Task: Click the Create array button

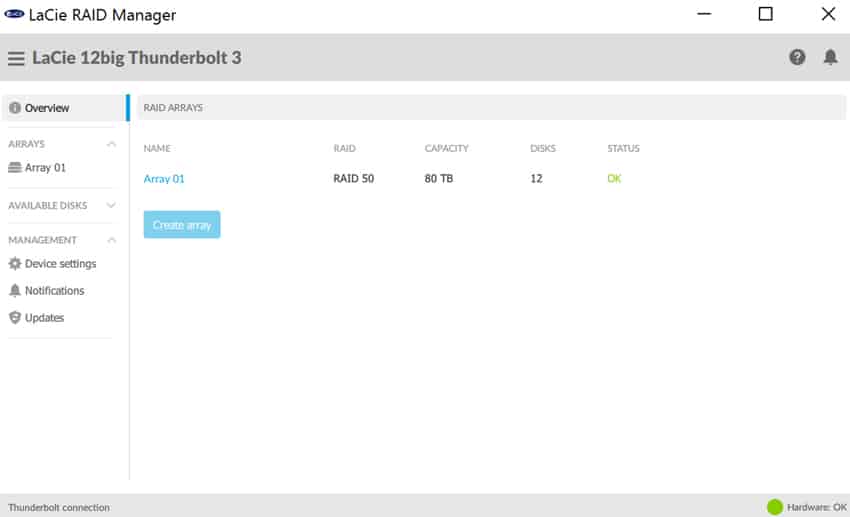Action: (182, 224)
